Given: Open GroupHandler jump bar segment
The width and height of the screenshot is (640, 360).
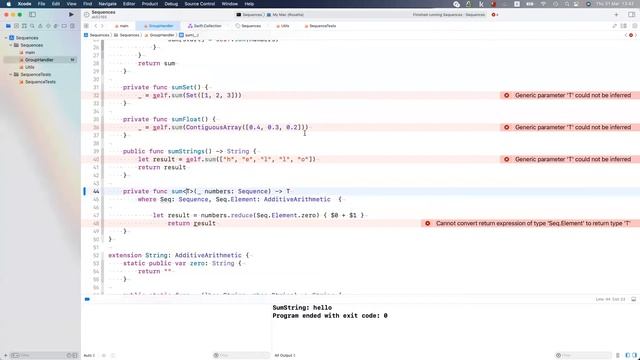Looking at the screenshot, I should click(x=160, y=35).
